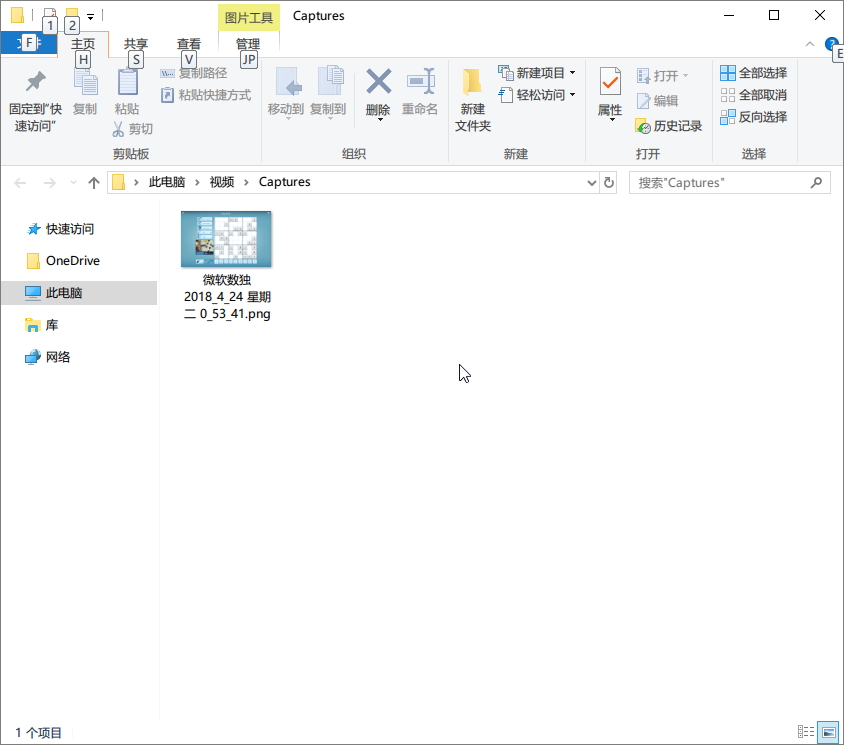Screen dimensions: 844x745
Task: Click the file name 微软数独 2018_4_24 png
Action: pyautogui.click(x=227, y=297)
